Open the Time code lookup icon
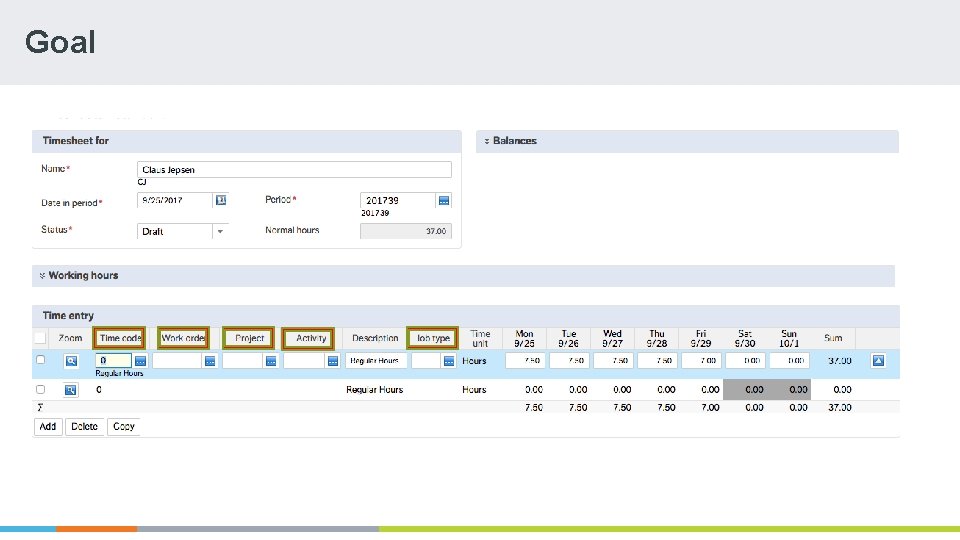The height and width of the screenshot is (540, 960). tap(140, 361)
